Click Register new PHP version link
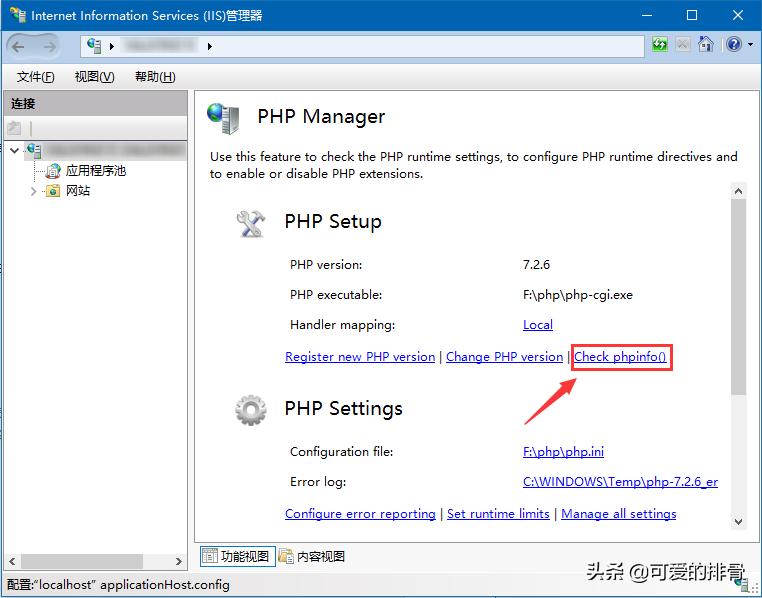The width and height of the screenshot is (762, 598). [360, 357]
